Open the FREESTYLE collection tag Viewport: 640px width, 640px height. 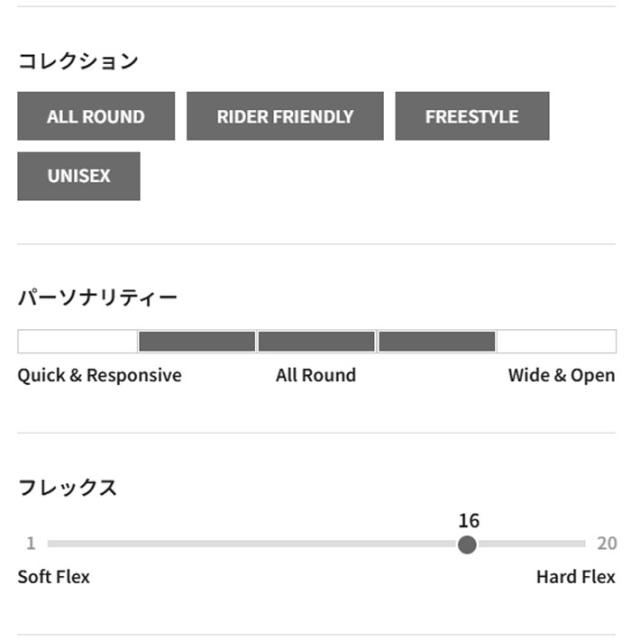[472, 116]
